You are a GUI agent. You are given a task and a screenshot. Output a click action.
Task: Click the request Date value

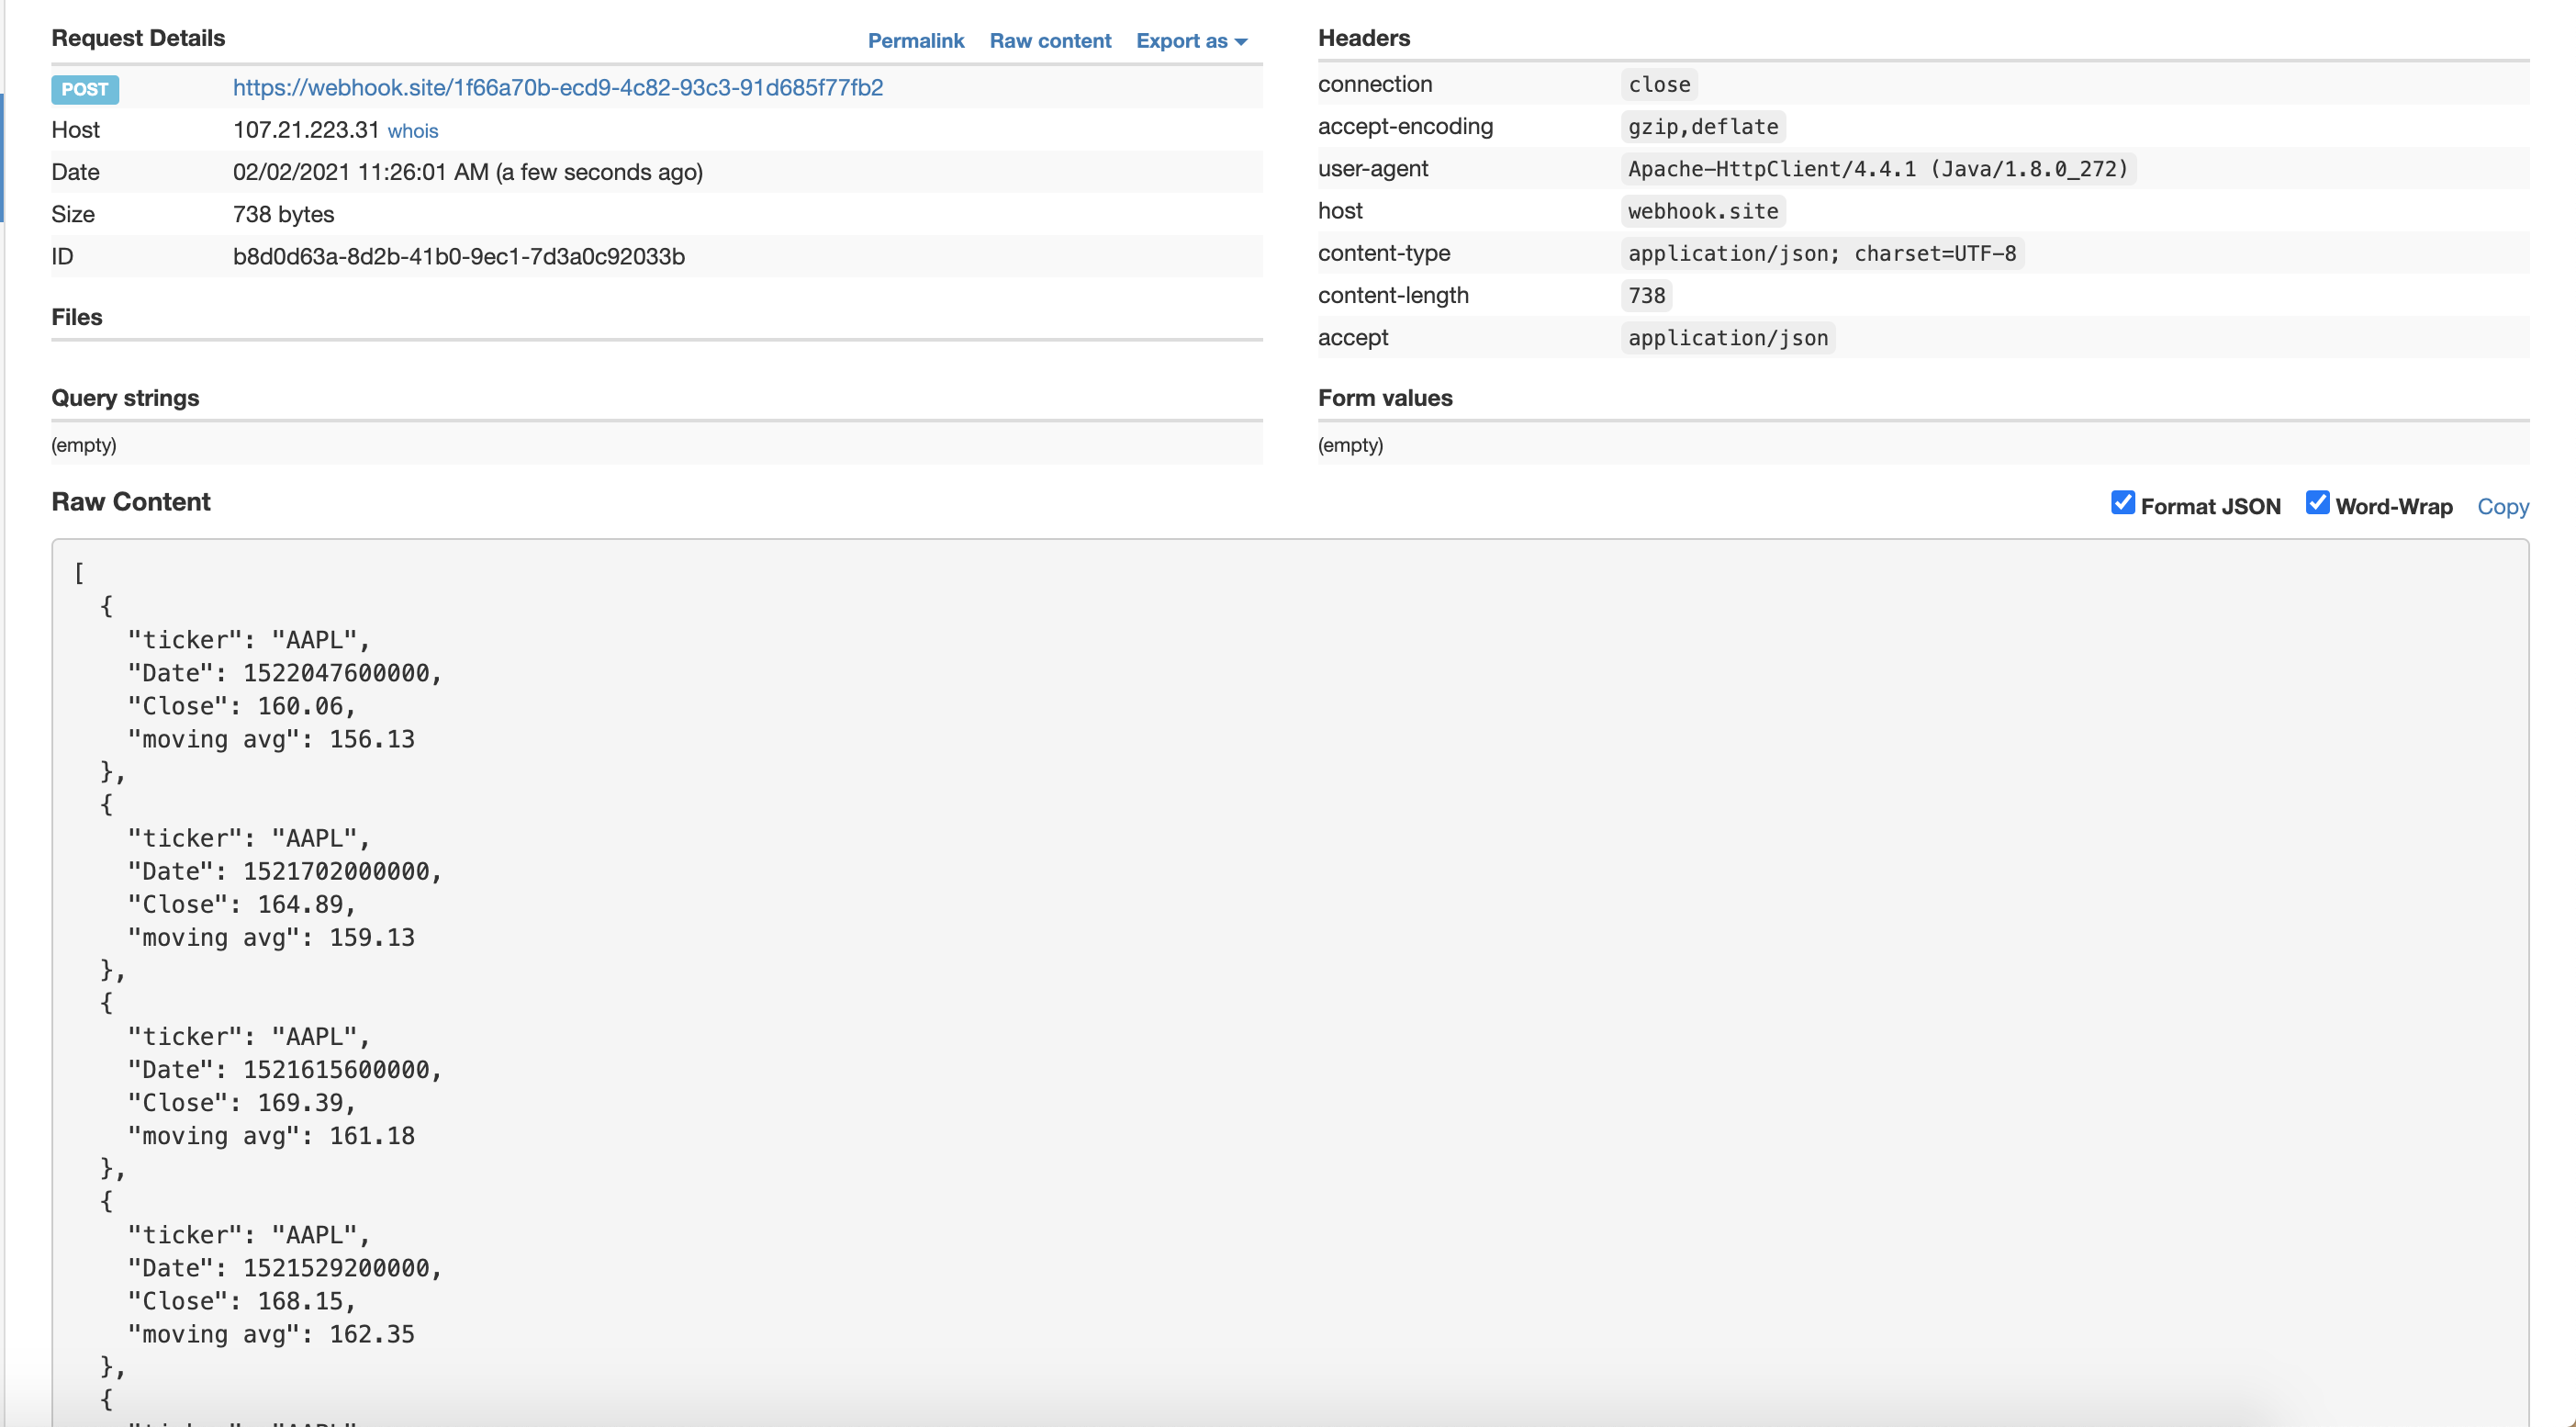click(467, 173)
